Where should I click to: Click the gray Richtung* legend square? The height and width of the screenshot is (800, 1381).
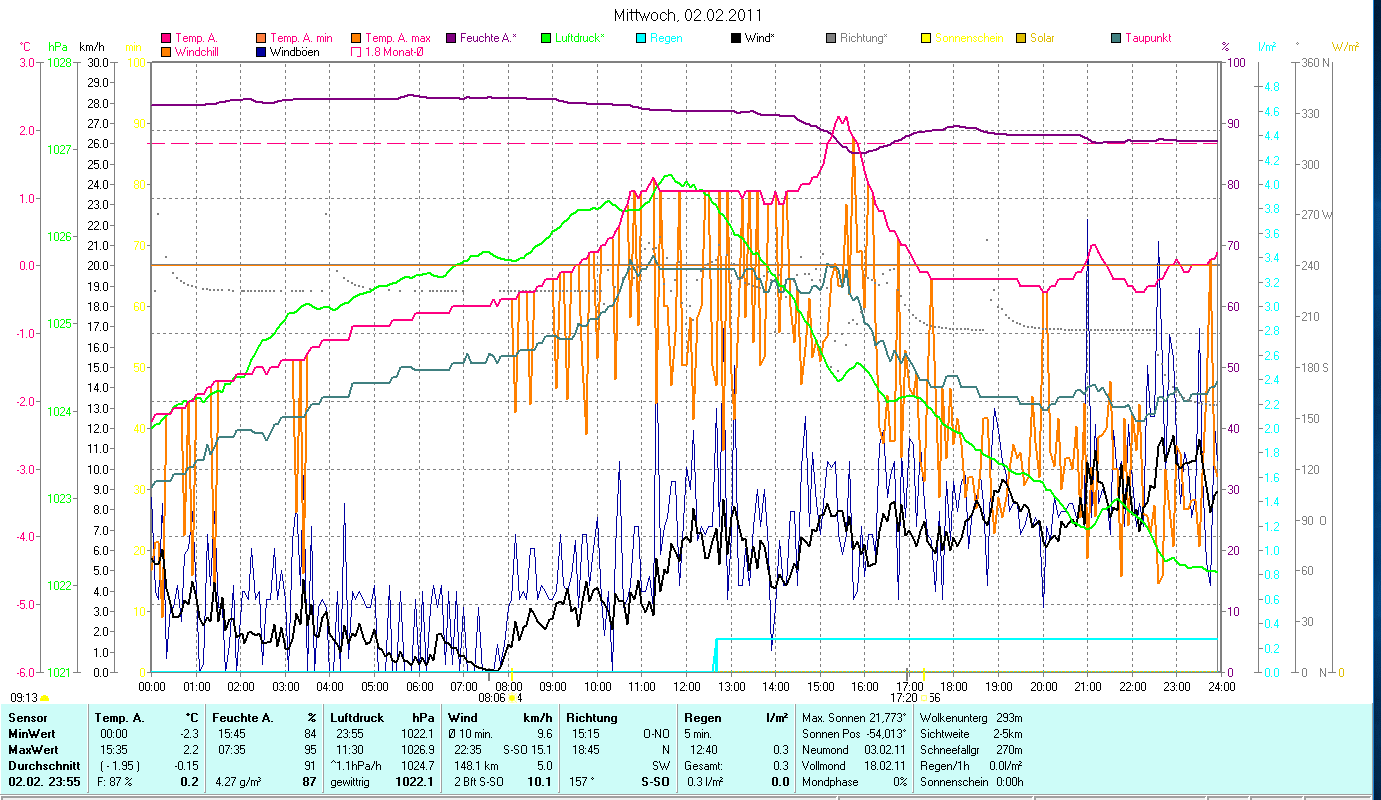coord(831,39)
